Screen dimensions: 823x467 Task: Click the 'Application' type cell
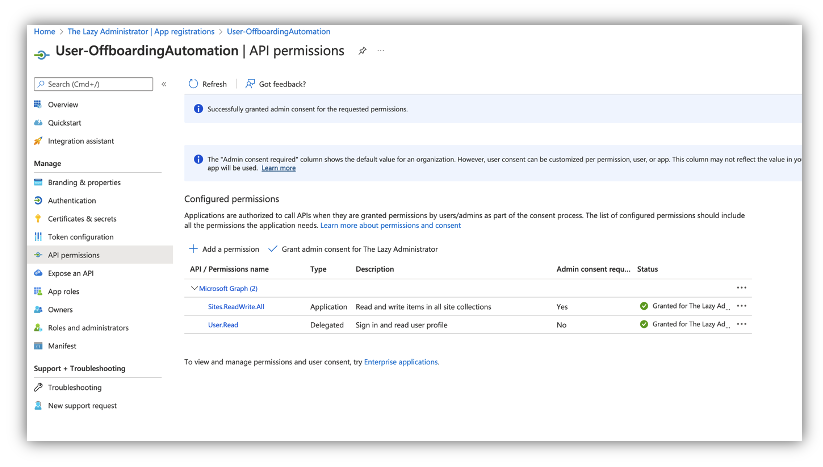329,306
